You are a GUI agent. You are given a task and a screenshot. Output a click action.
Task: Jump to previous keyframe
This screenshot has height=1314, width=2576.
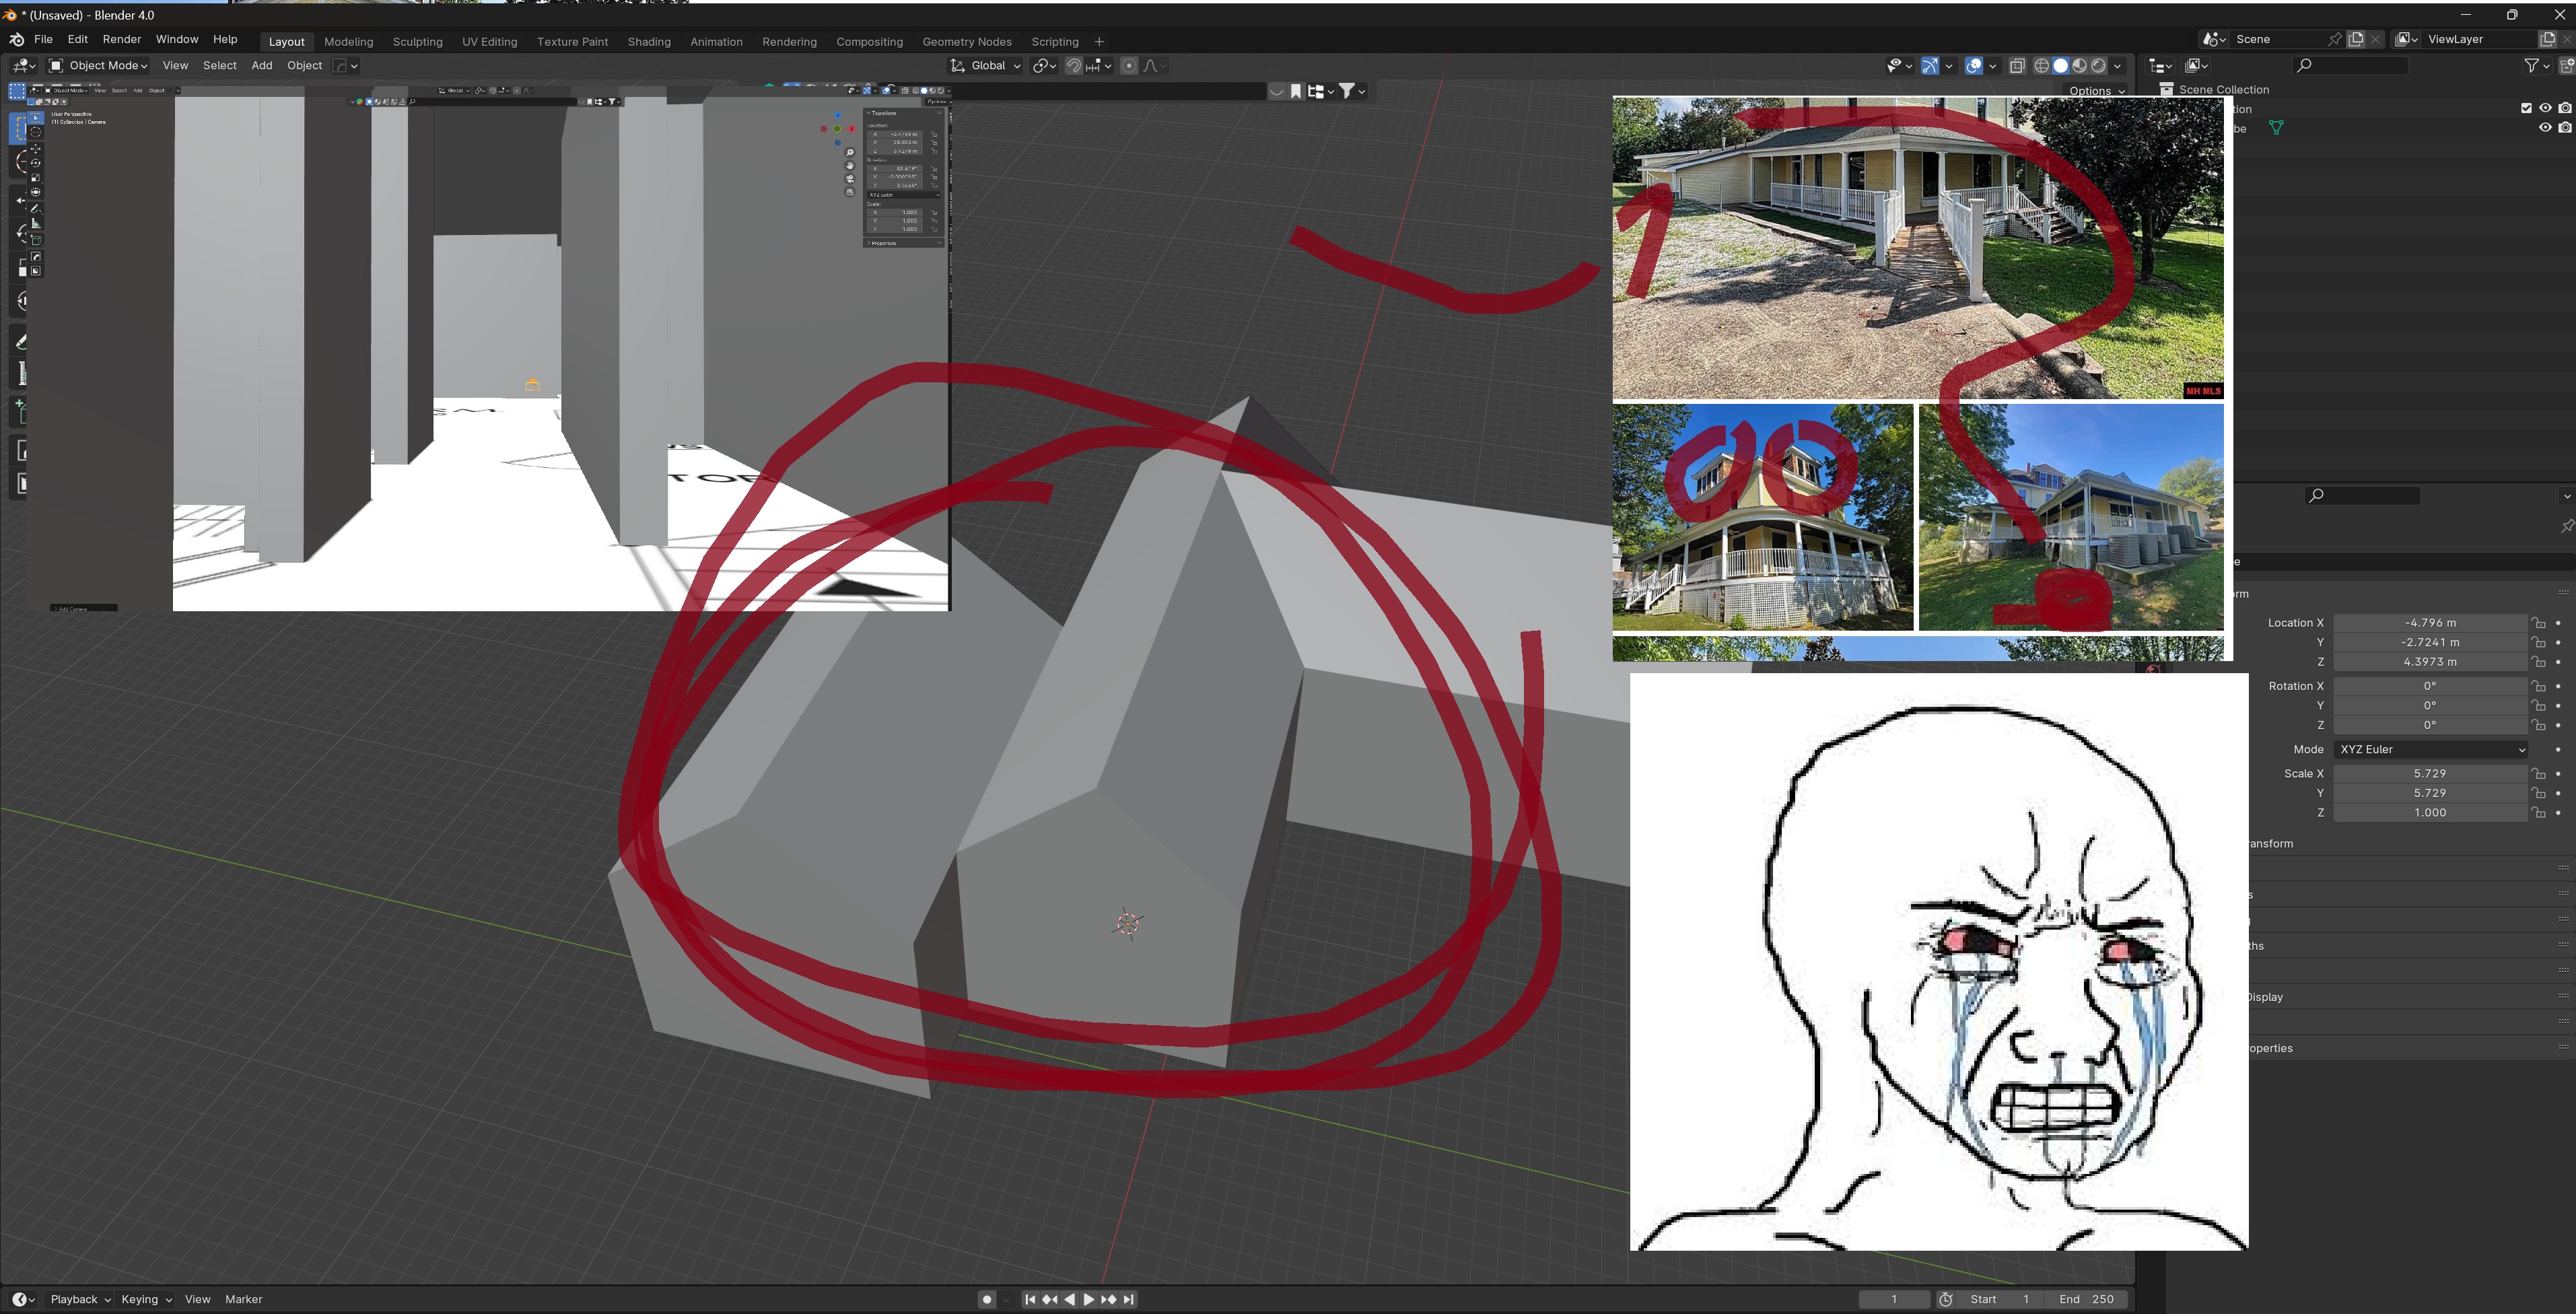[1050, 1299]
